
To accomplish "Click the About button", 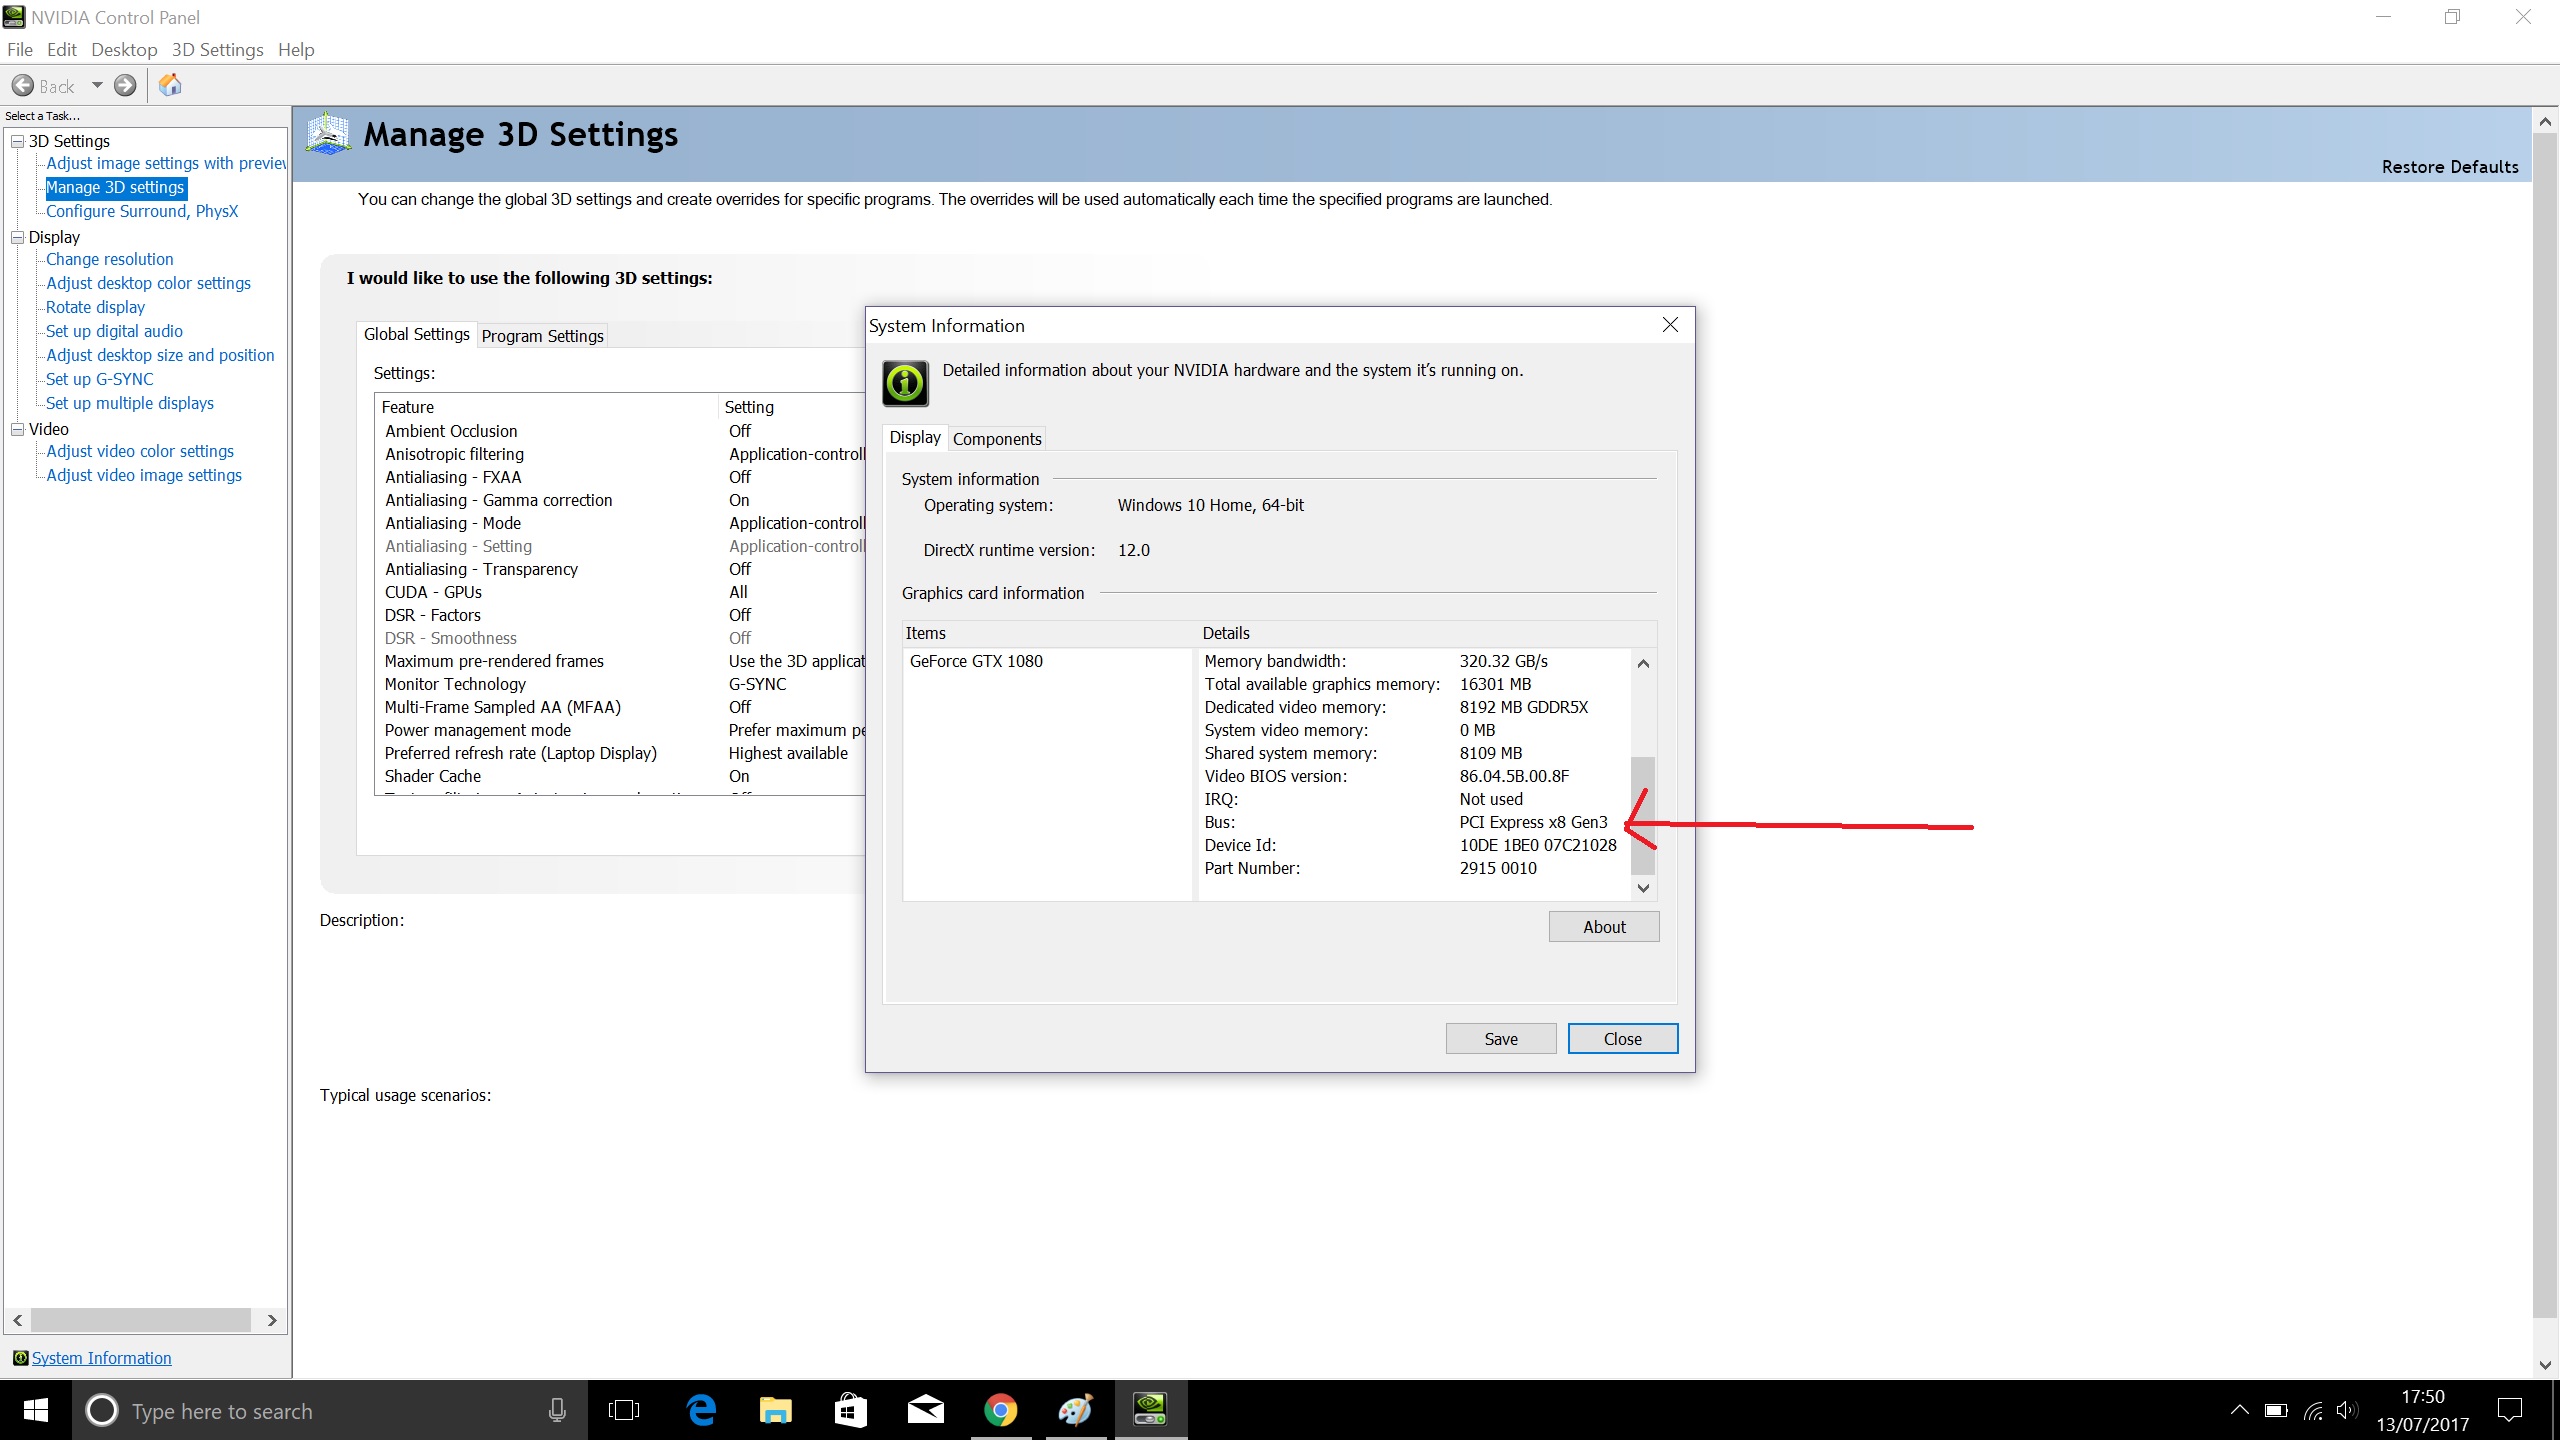I will pos(1604,927).
